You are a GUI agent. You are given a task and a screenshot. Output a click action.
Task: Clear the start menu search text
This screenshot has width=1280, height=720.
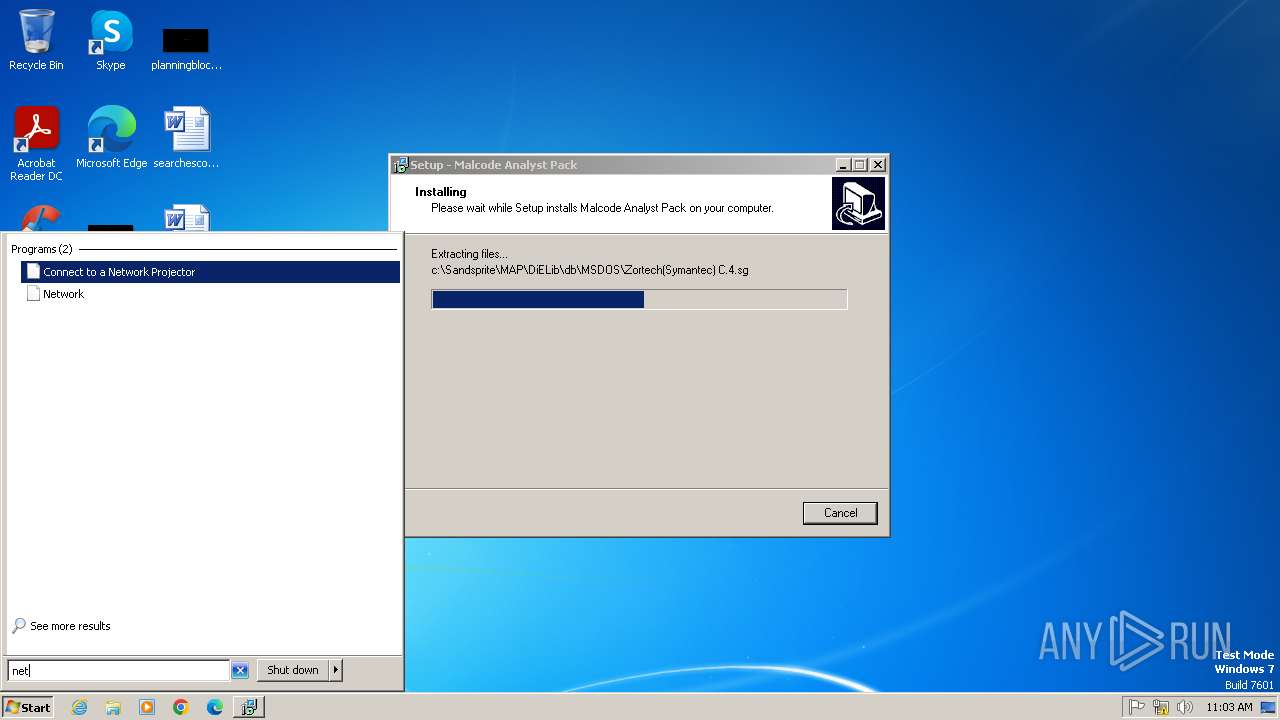pos(240,671)
